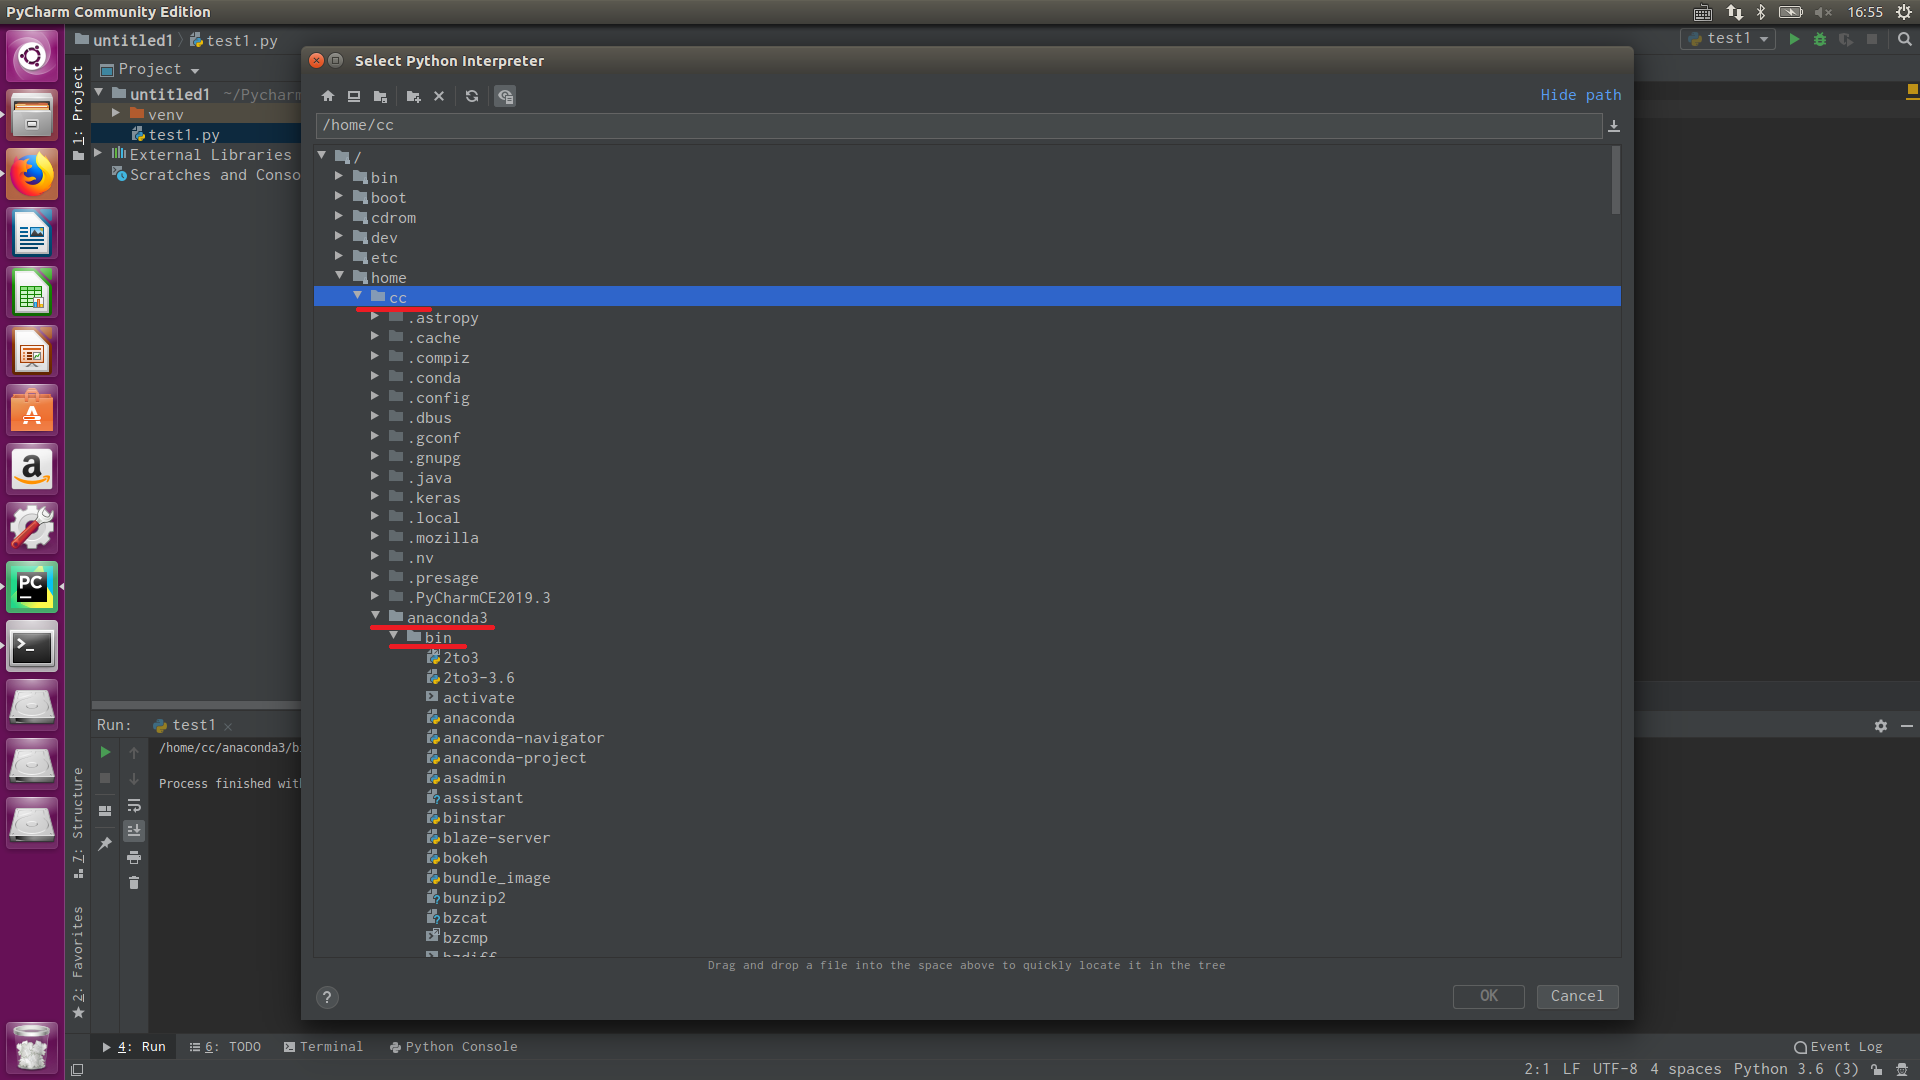Click the Refresh toolbar icon

click(x=472, y=97)
